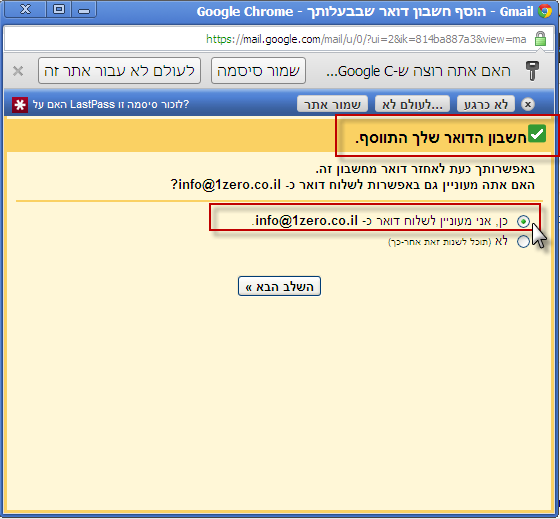Click the key icon in password bar

point(532,71)
